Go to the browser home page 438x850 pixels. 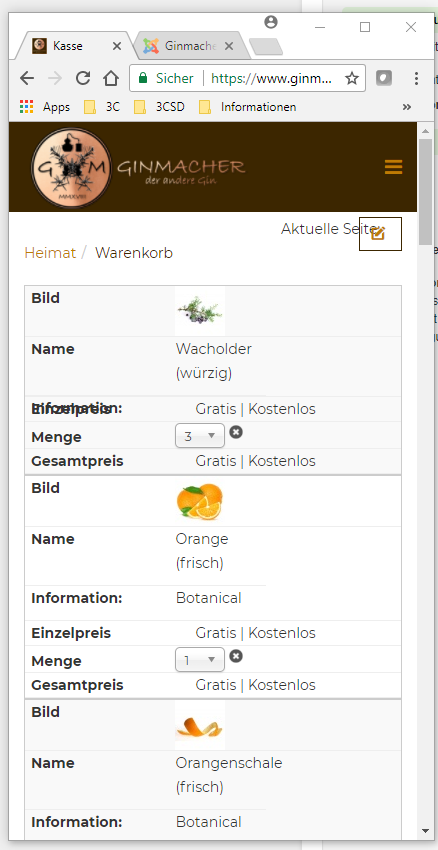tap(111, 79)
